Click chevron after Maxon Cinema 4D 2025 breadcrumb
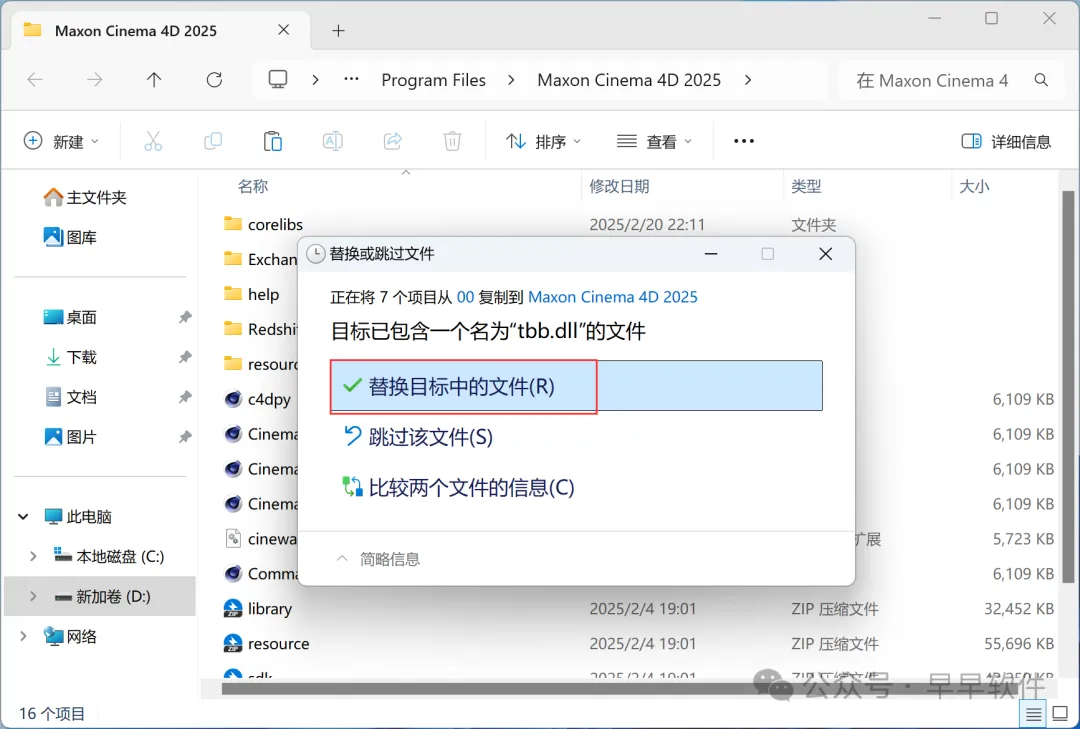This screenshot has height=729, width=1080. click(748, 80)
